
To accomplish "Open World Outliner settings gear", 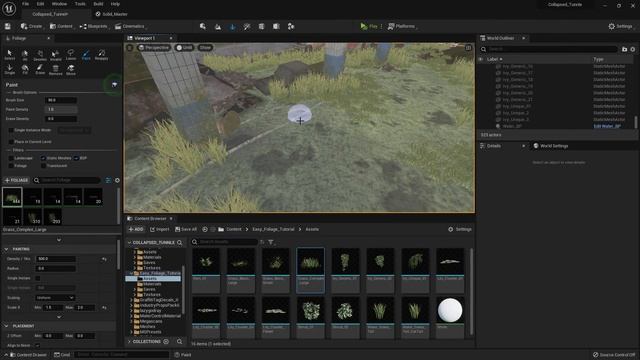I will 633,49.
